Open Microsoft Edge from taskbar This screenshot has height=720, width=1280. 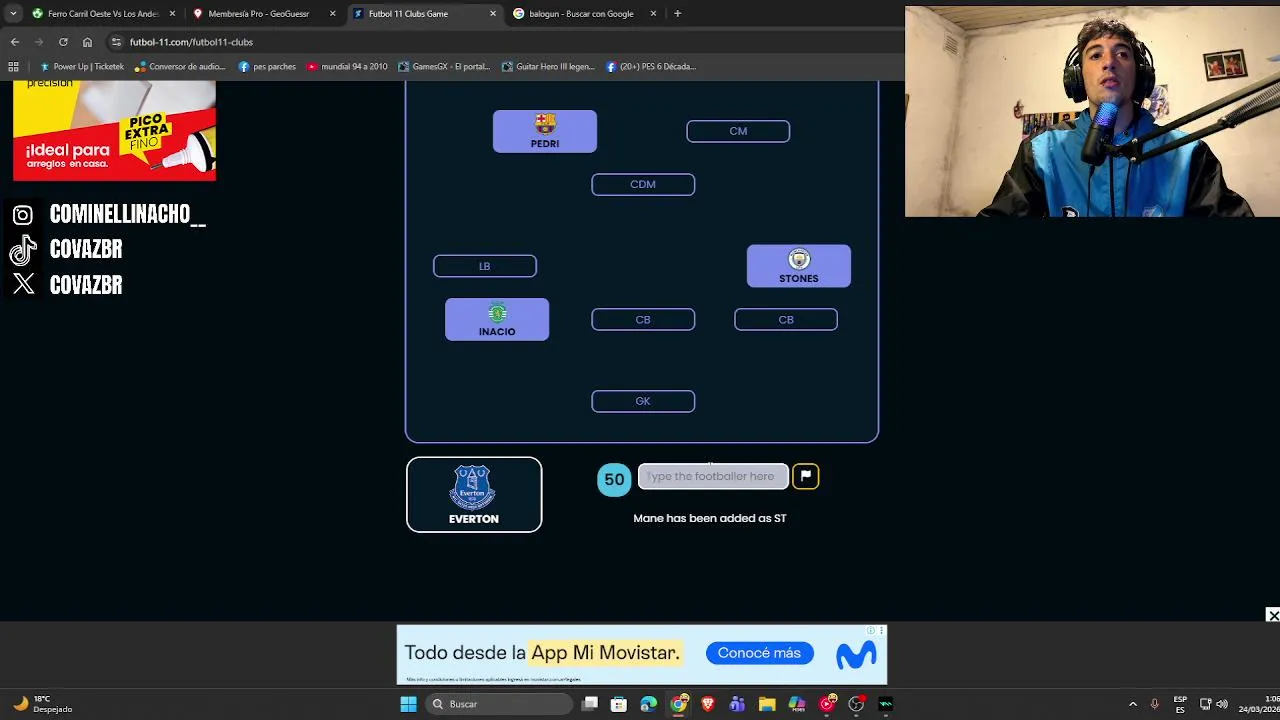pyautogui.click(x=648, y=704)
